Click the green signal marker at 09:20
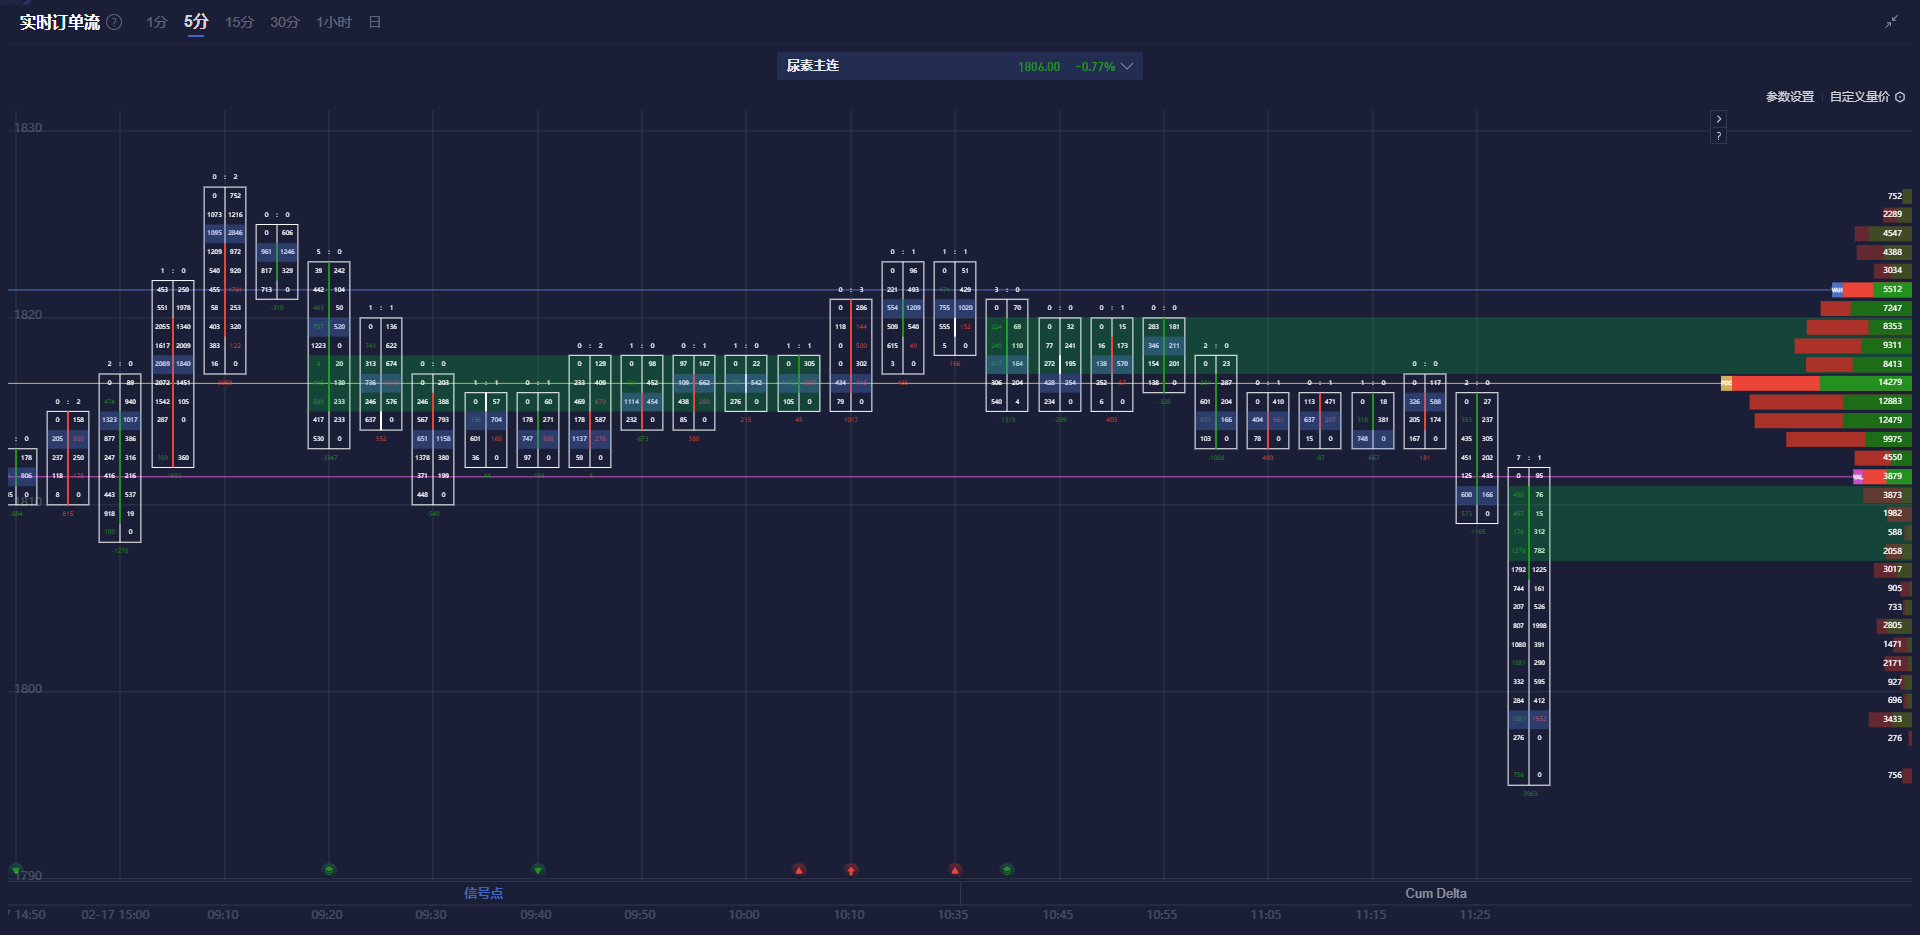 (329, 870)
